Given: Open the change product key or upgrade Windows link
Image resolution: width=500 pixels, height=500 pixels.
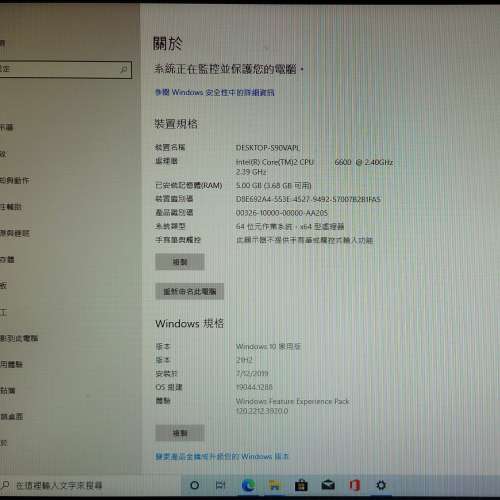Looking at the screenshot, I should click(222, 456).
